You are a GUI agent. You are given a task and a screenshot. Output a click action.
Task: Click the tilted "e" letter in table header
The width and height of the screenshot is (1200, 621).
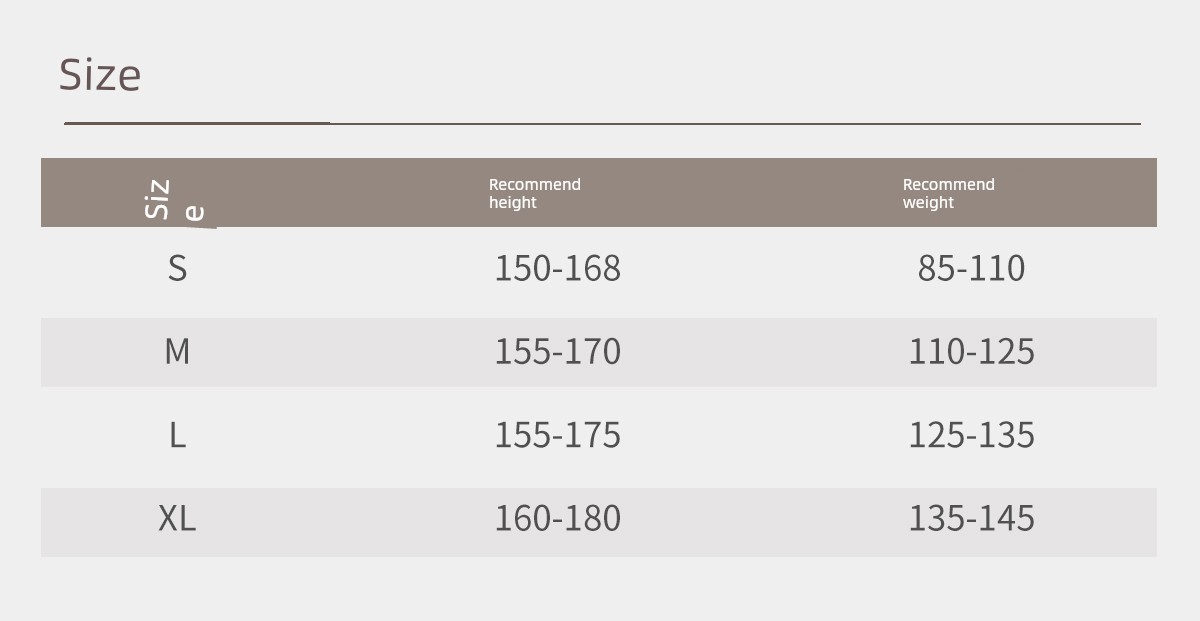(x=195, y=213)
